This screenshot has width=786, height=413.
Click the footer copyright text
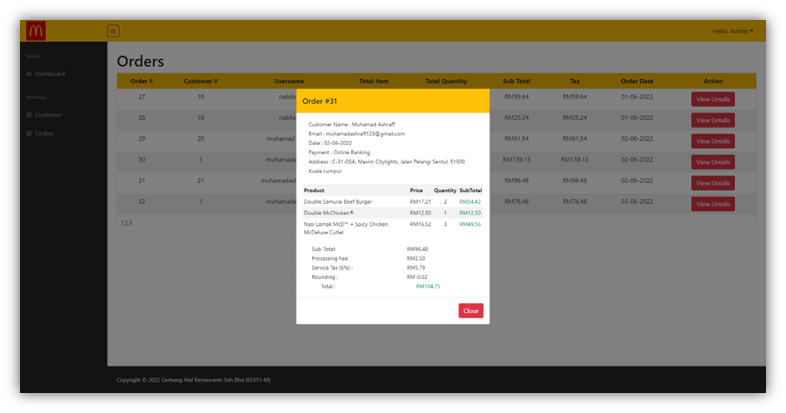(193, 380)
